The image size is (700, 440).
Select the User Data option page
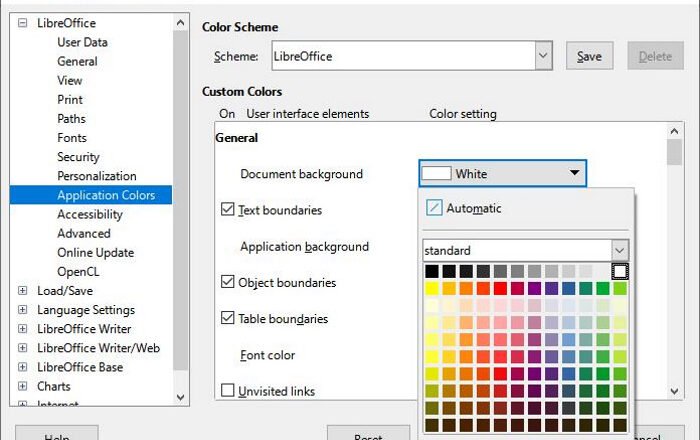[83, 42]
